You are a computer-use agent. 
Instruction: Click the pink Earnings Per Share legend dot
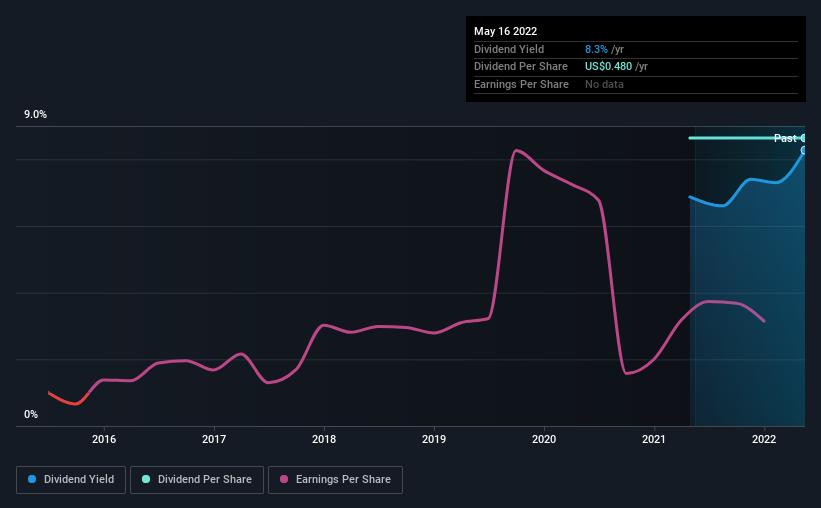pyautogui.click(x=284, y=479)
